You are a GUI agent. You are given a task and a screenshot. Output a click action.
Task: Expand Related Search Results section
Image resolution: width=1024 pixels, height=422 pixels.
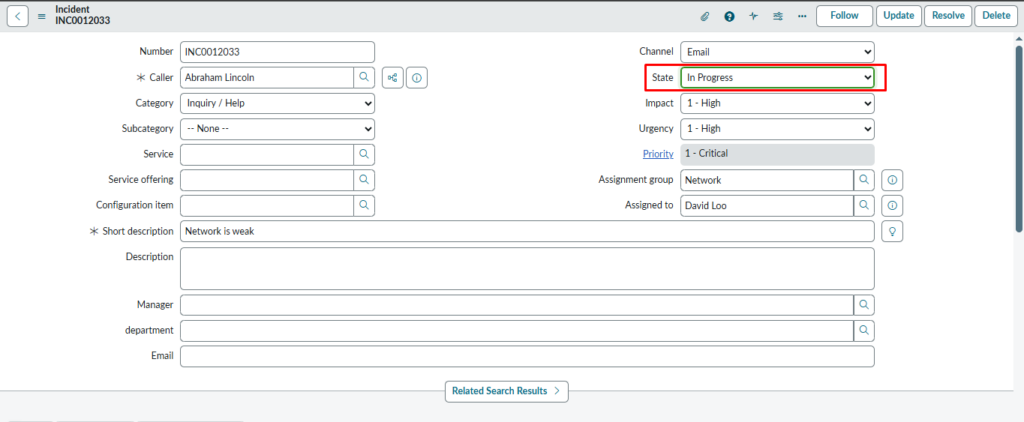506,391
